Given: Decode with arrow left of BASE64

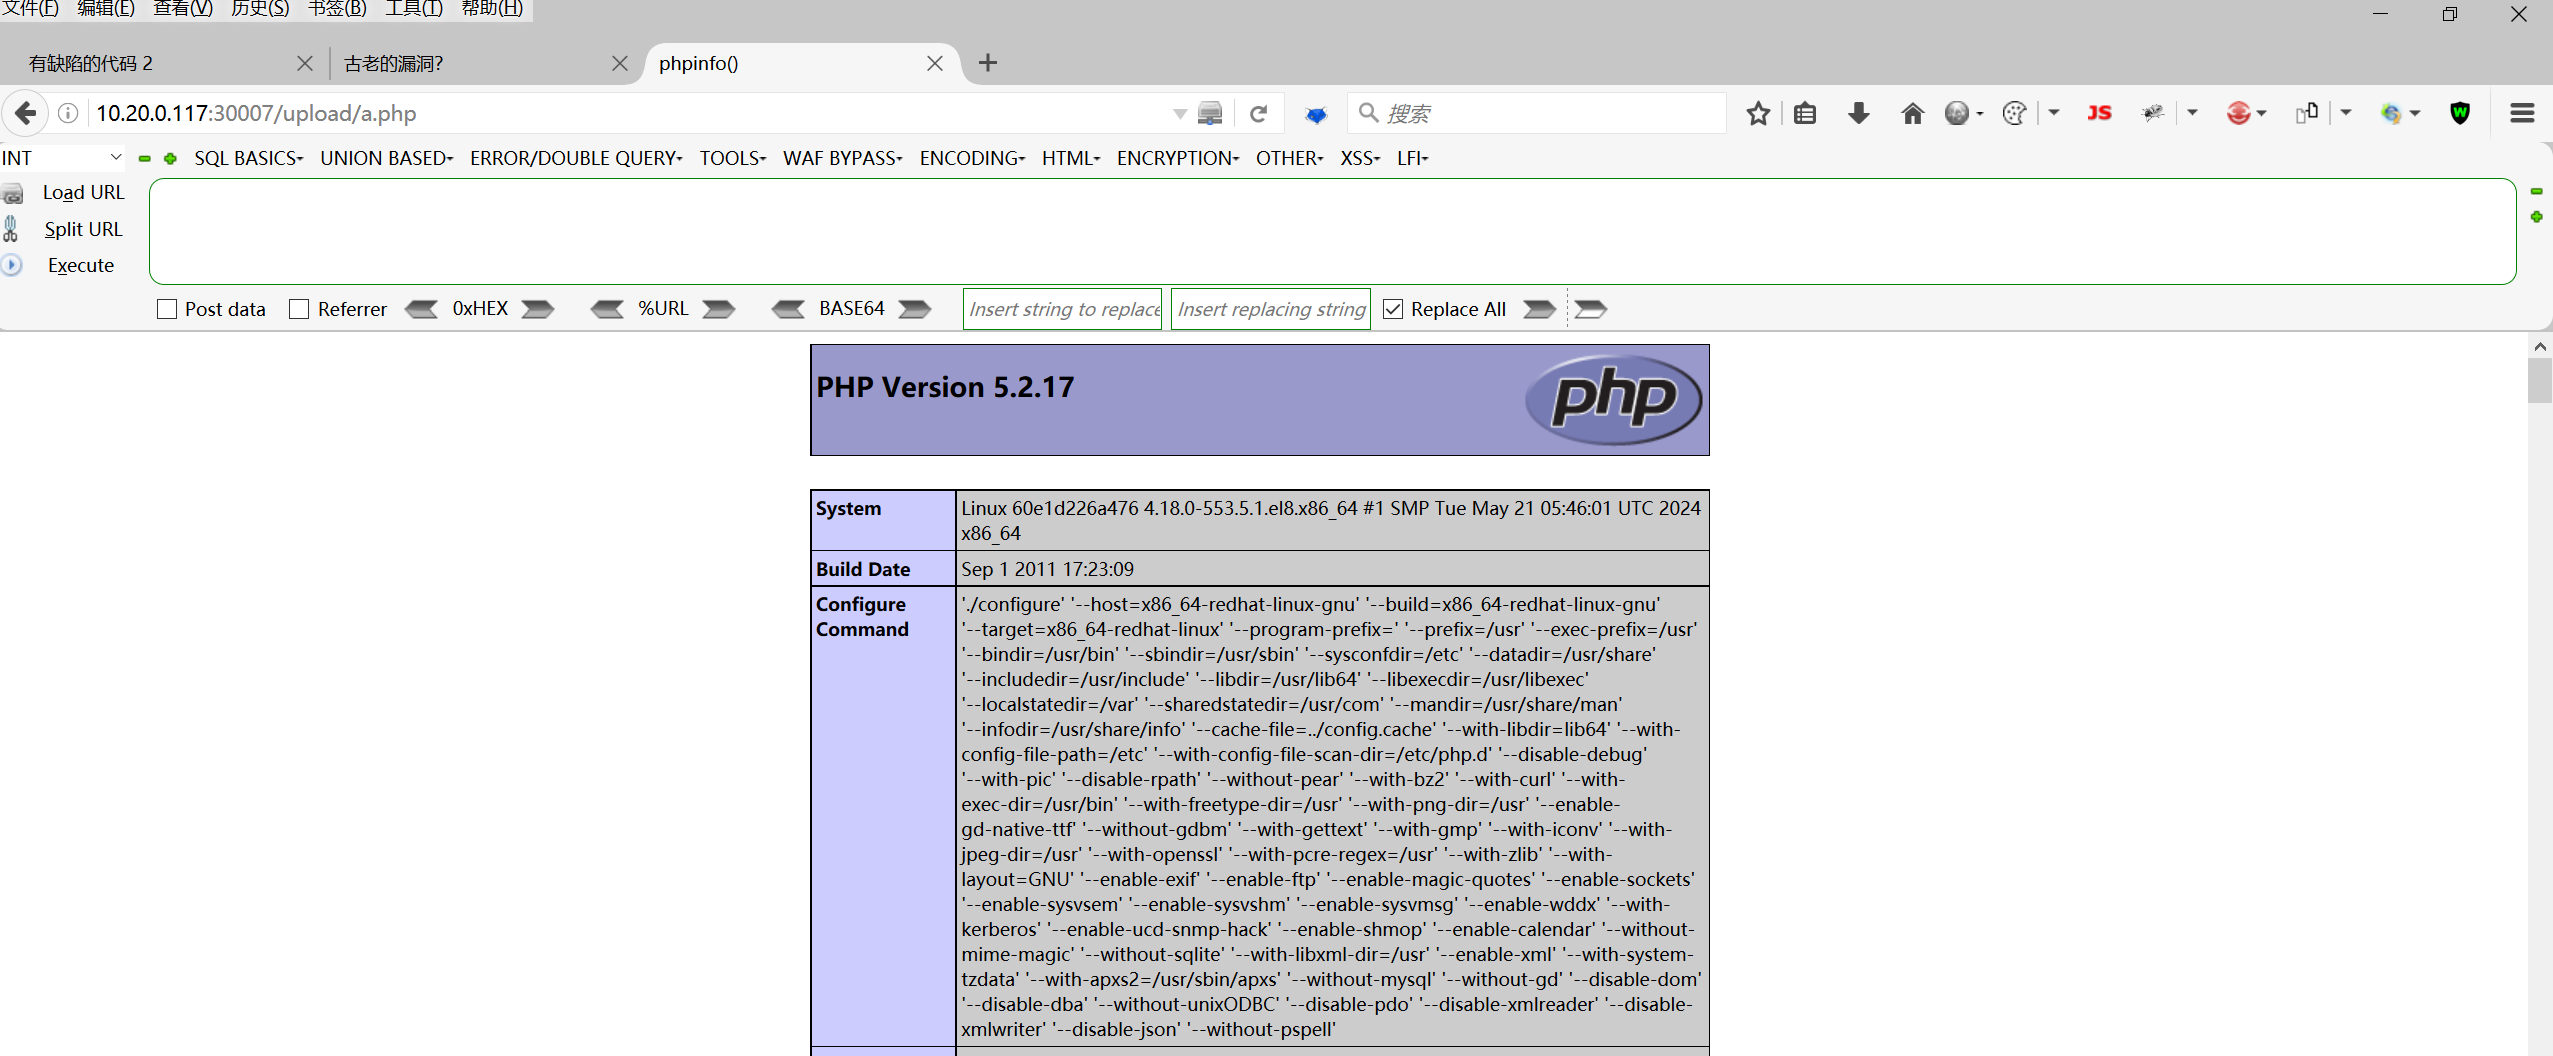Looking at the screenshot, I should tap(788, 309).
